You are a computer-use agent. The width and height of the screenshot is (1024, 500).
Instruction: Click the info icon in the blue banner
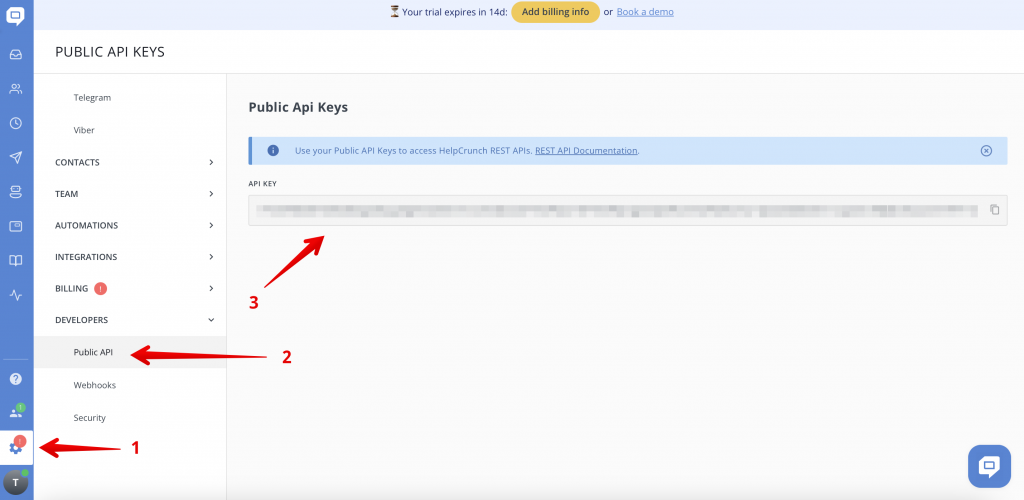pyautogui.click(x=273, y=151)
